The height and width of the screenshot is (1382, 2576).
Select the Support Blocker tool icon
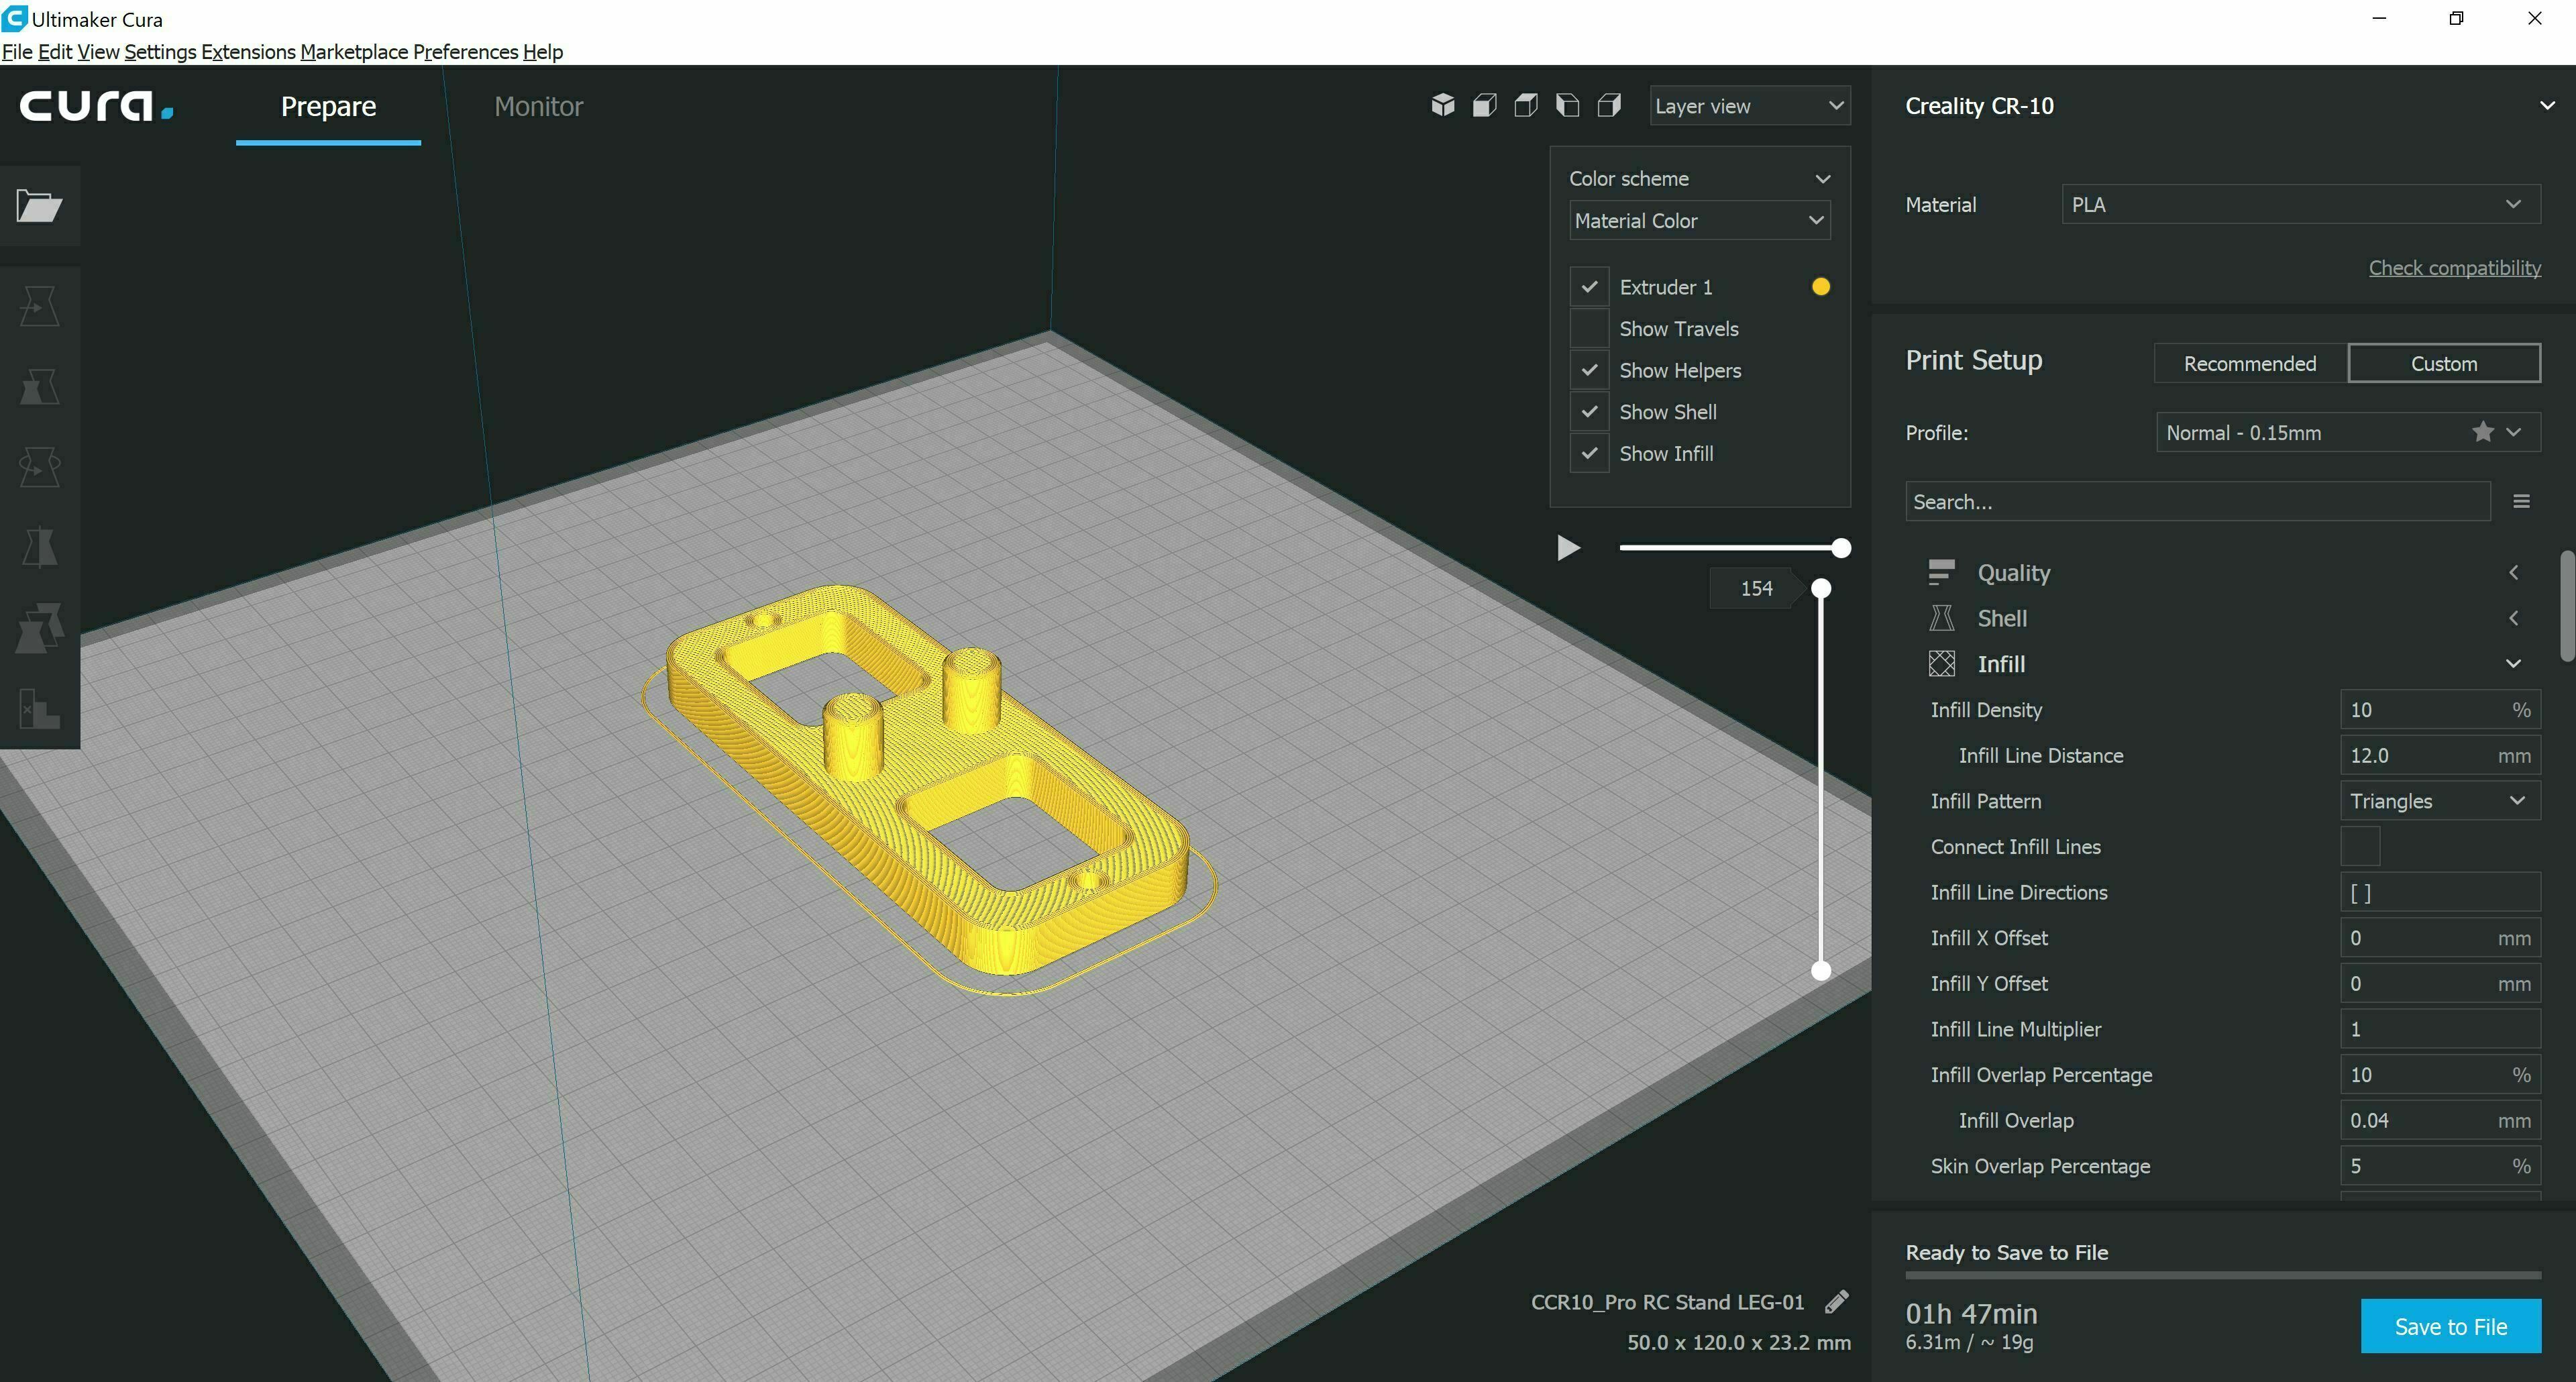[39, 708]
